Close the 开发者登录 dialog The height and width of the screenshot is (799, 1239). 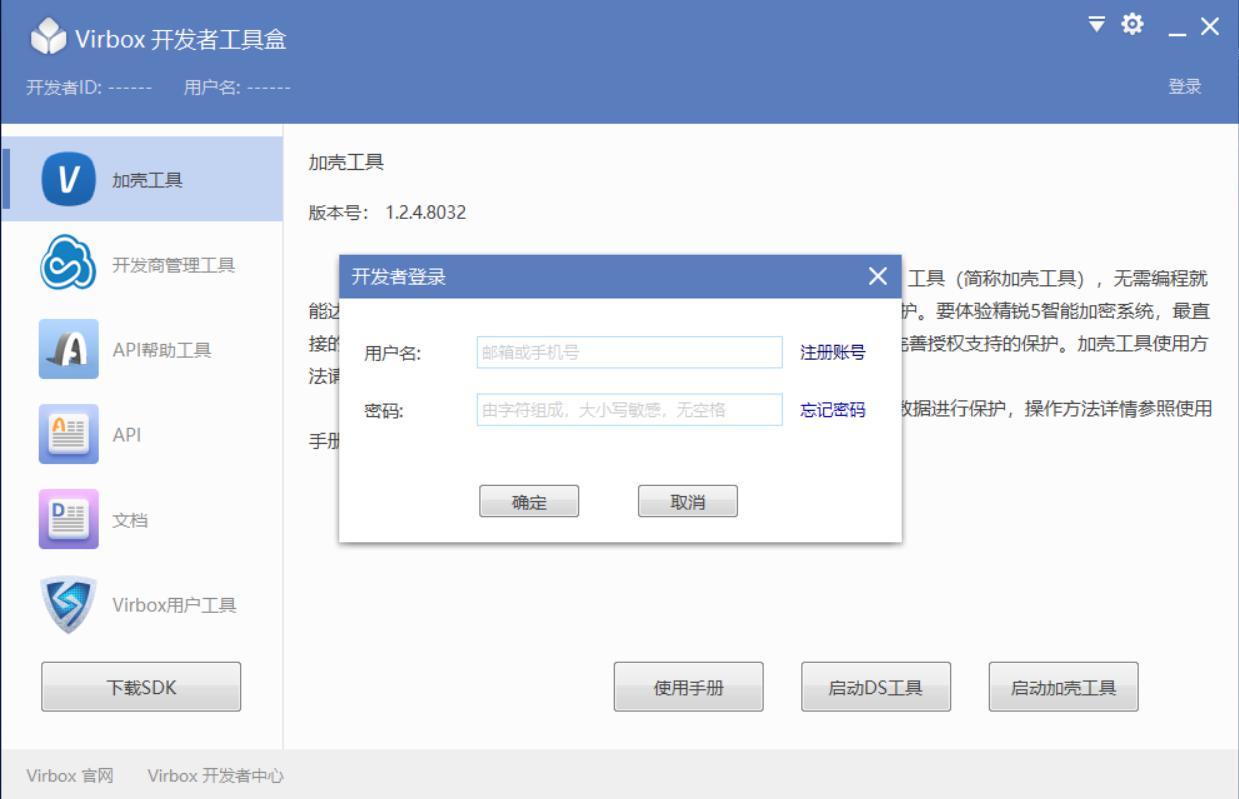coord(878,276)
